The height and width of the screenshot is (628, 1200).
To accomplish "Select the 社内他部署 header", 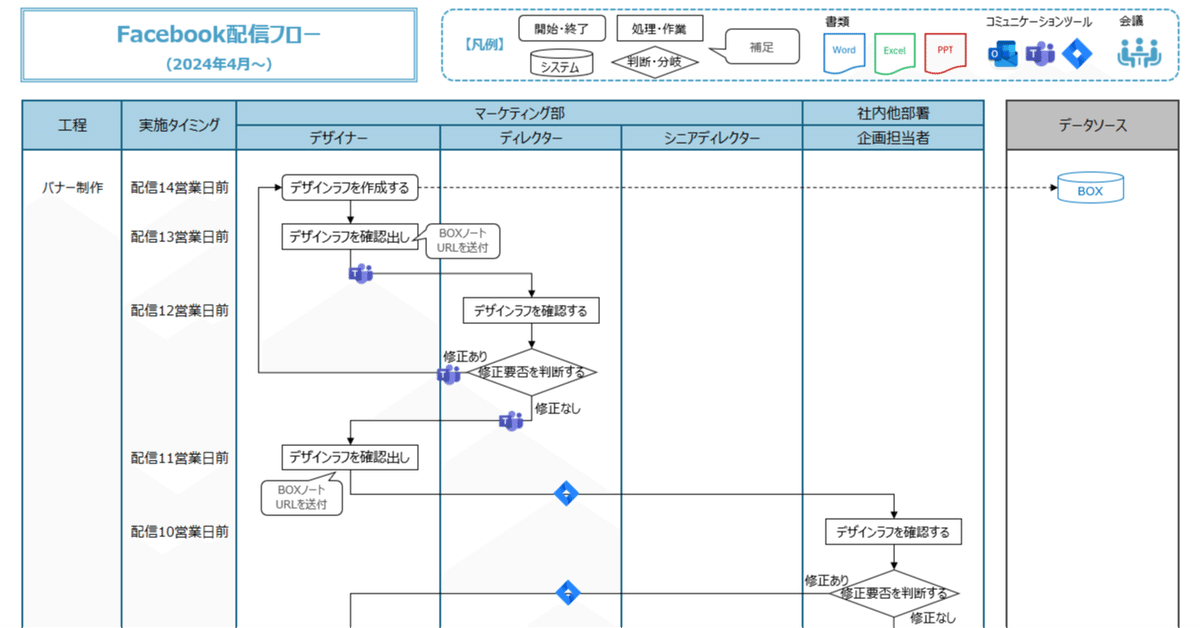I will (x=894, y=113).
